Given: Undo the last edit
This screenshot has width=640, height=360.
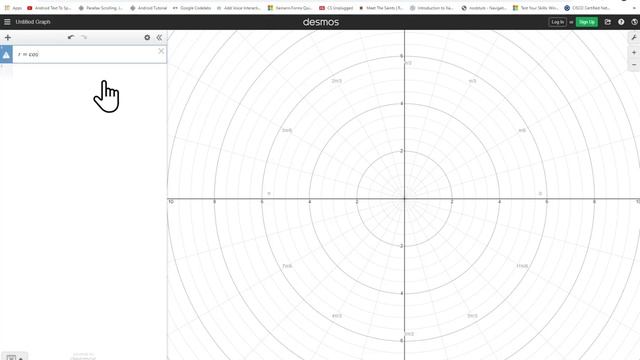Looking at the screenshot, I should tap(71, 37).
